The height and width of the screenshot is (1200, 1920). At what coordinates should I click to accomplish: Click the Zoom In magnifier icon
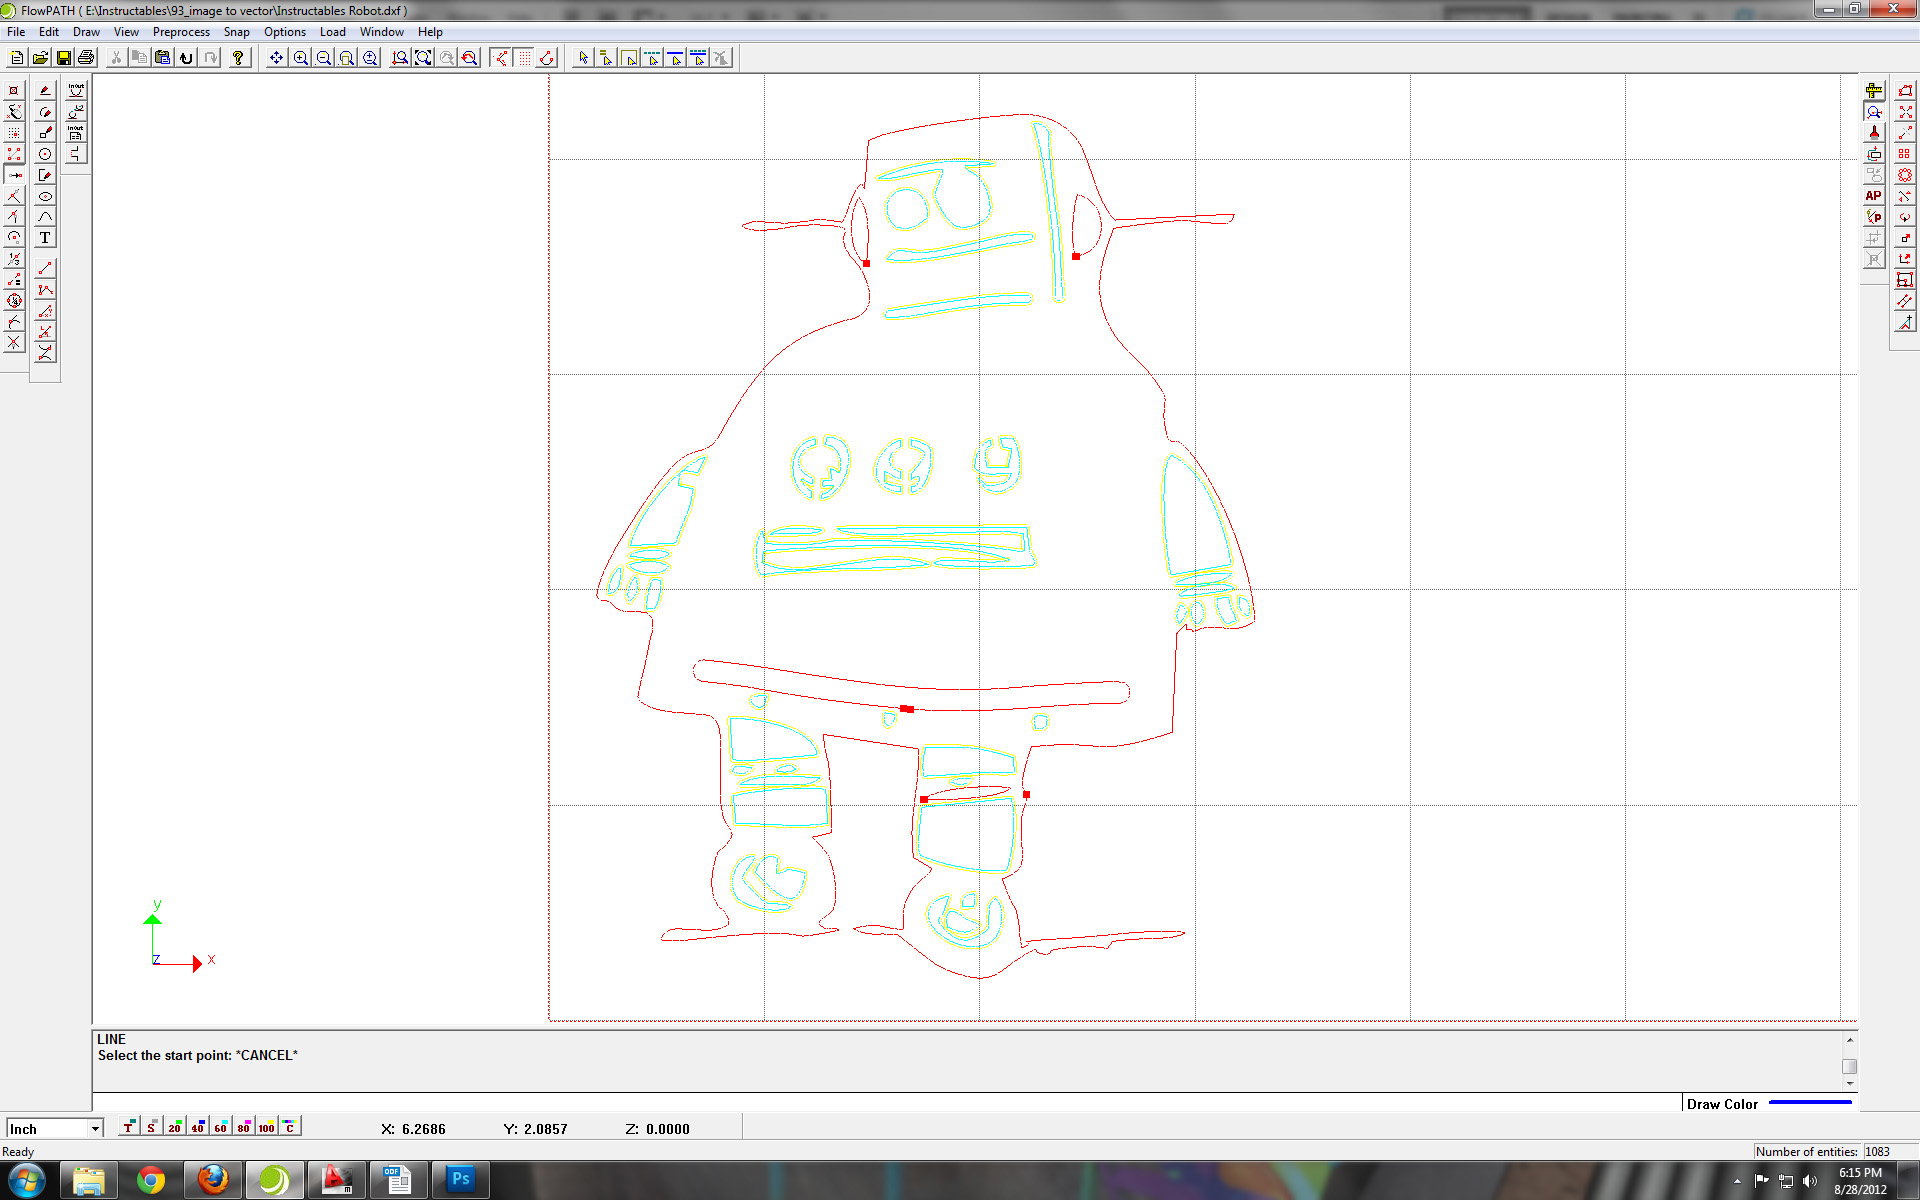(300, 58)
